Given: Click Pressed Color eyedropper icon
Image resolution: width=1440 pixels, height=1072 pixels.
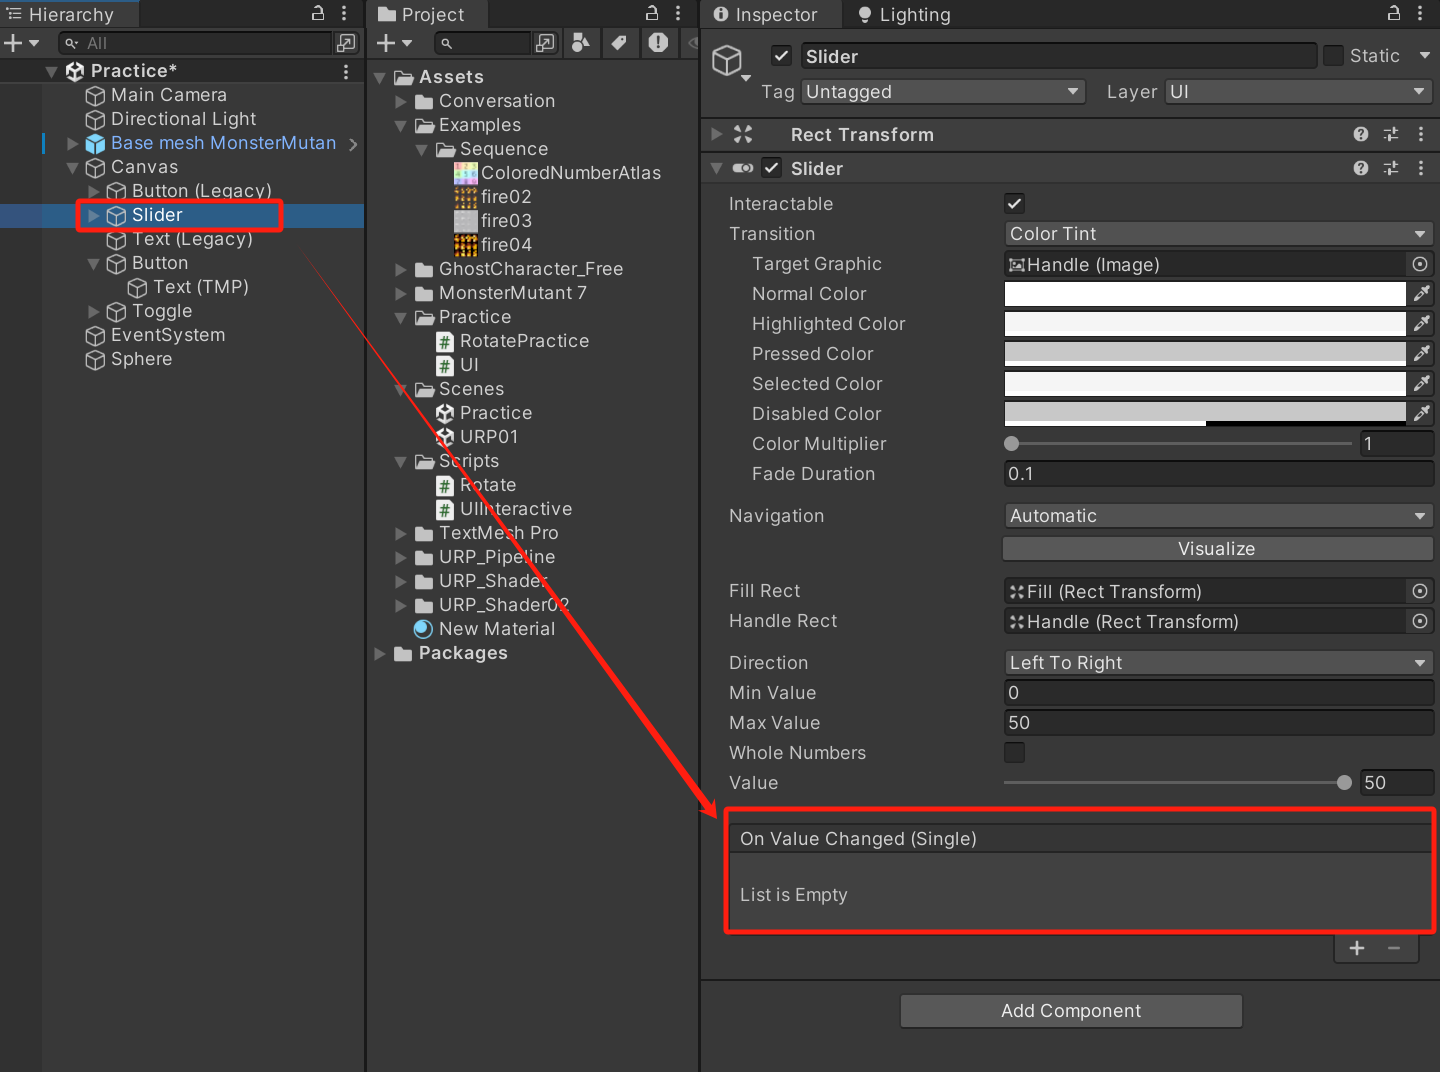Looking at the screenshot, I should [1421, 354].
